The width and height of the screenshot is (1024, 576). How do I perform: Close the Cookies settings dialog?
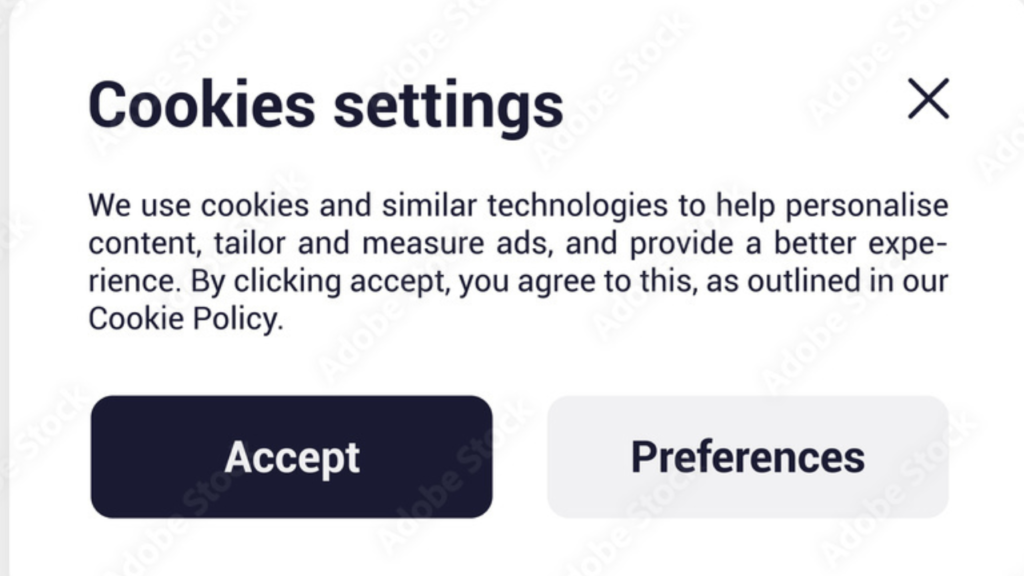pos(928,99)
